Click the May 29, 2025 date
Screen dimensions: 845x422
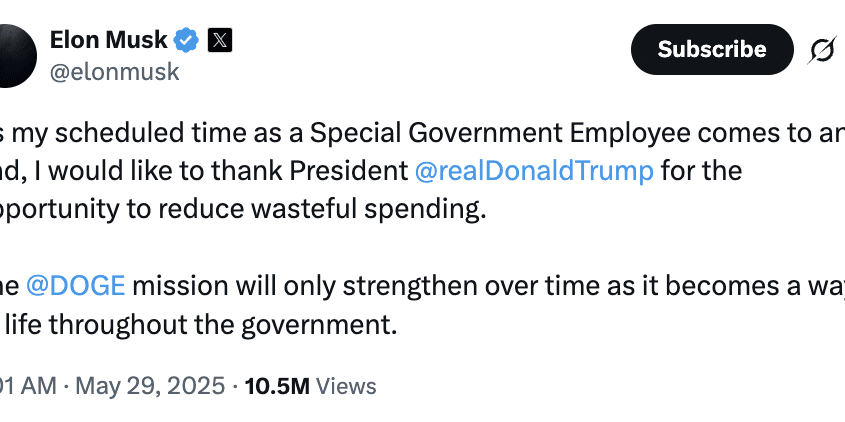click(149, 386)
